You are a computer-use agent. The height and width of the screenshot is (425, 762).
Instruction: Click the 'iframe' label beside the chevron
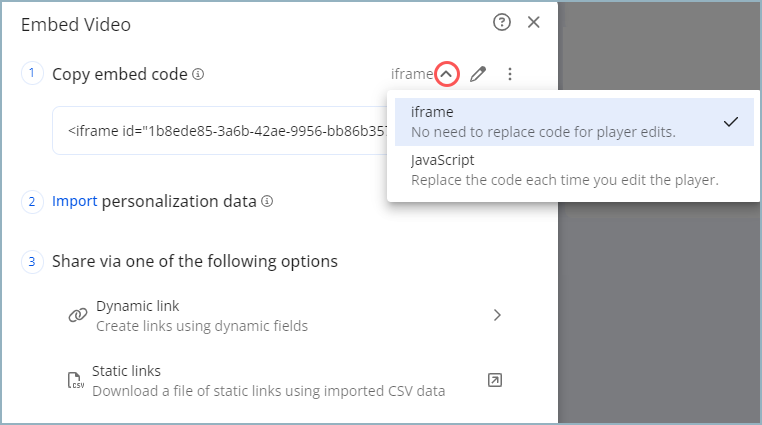point(412,74)
